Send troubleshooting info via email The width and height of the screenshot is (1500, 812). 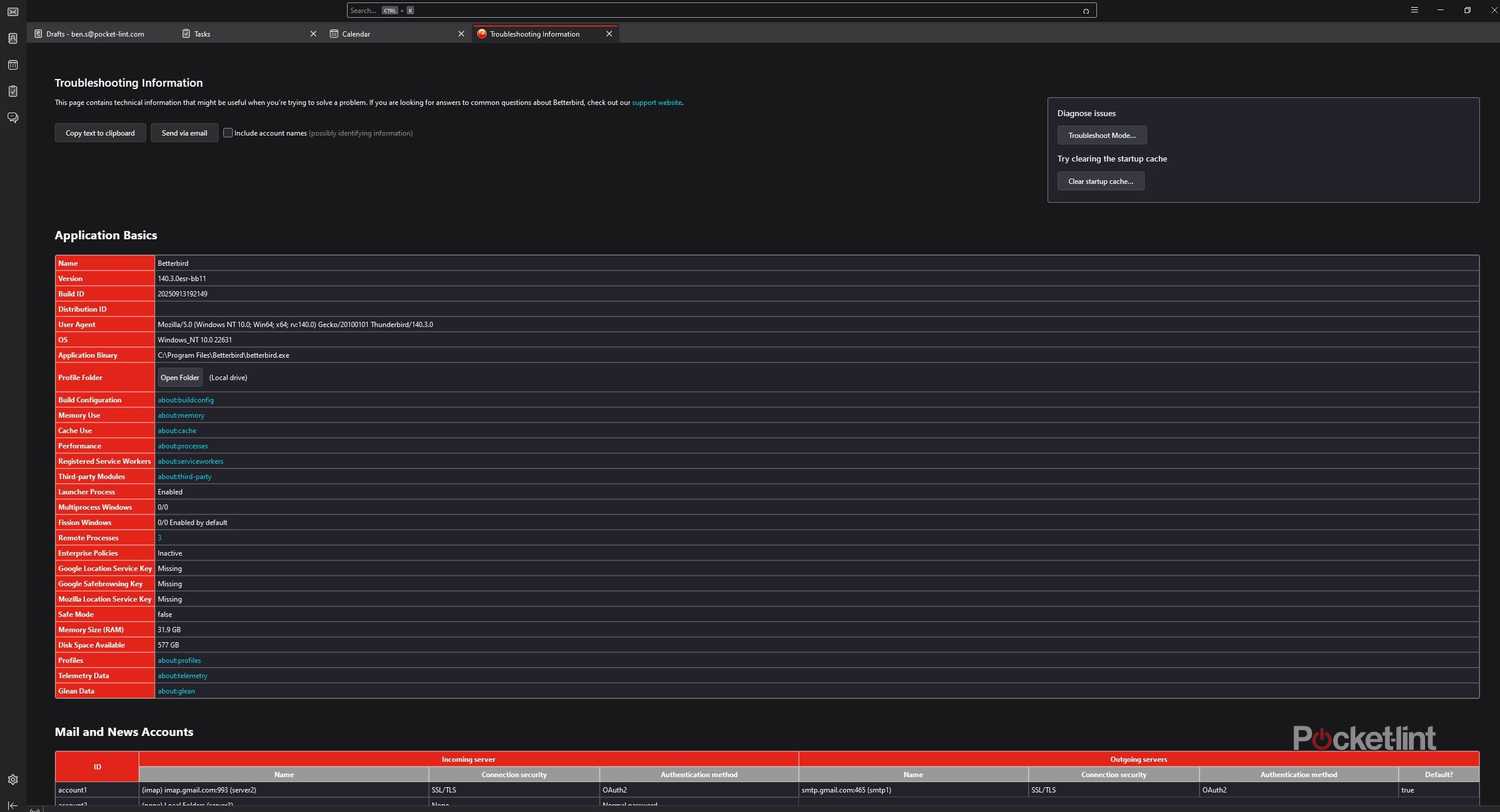[184, 132]
